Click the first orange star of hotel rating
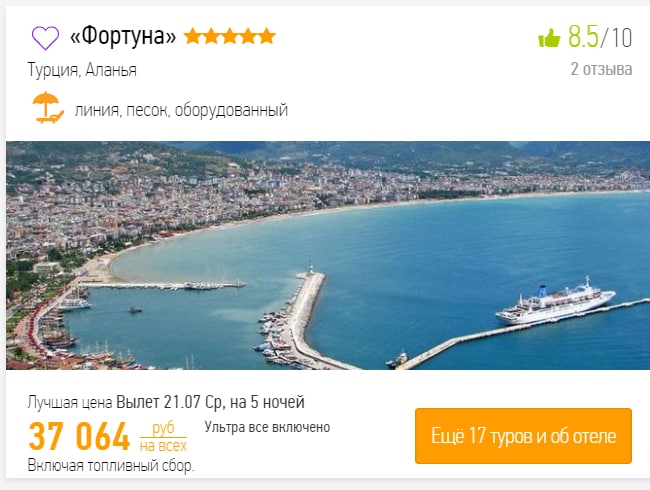The width and height of the screenshot is (650, 490). [x=193, y=36]
